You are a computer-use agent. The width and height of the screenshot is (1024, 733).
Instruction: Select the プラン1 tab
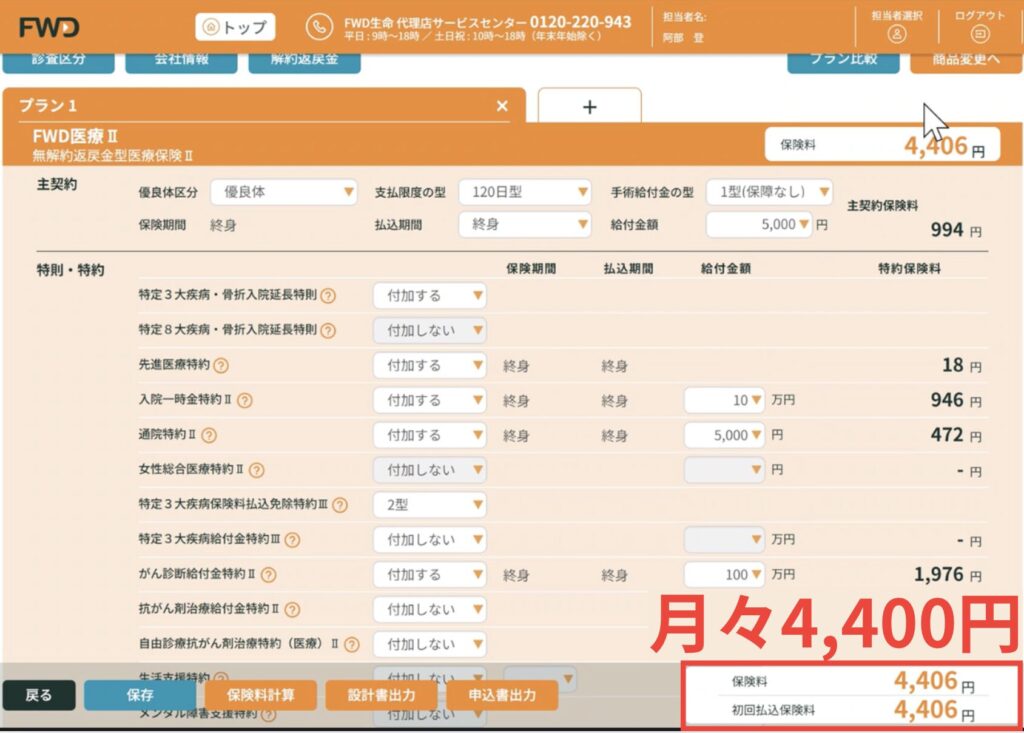point(264,105)
